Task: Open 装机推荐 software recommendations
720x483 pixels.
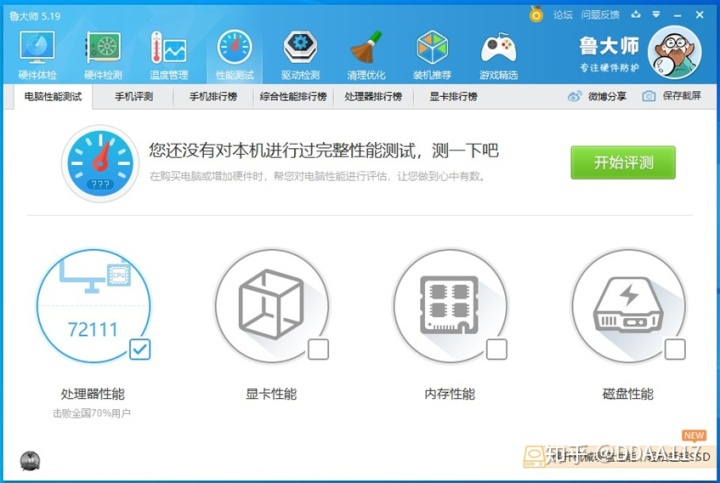Action: pyautogui.click(x=432, y=55)
